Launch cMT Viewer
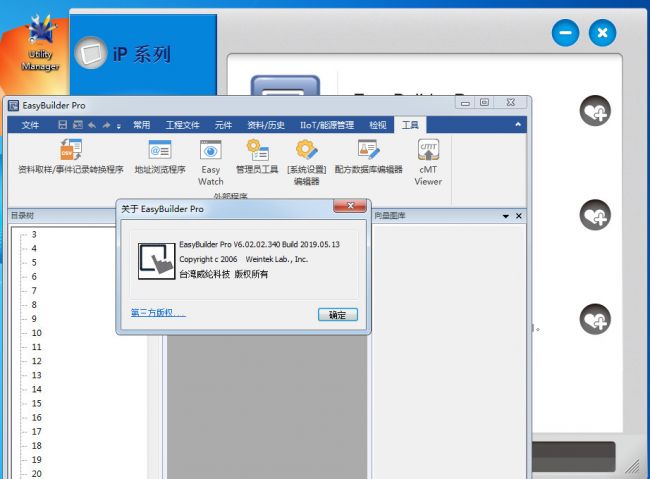 click(x=428, y=163)
